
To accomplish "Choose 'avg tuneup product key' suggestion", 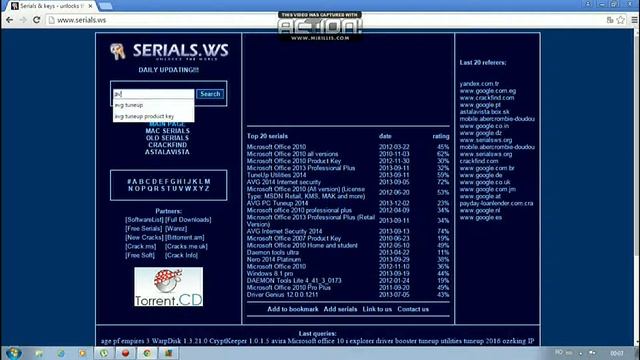I will point(153,116).
